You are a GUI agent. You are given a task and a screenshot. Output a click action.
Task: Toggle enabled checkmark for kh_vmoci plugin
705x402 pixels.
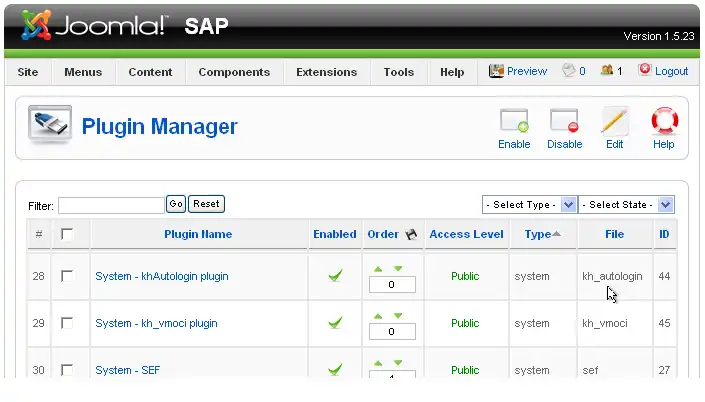tap(335, 323)
